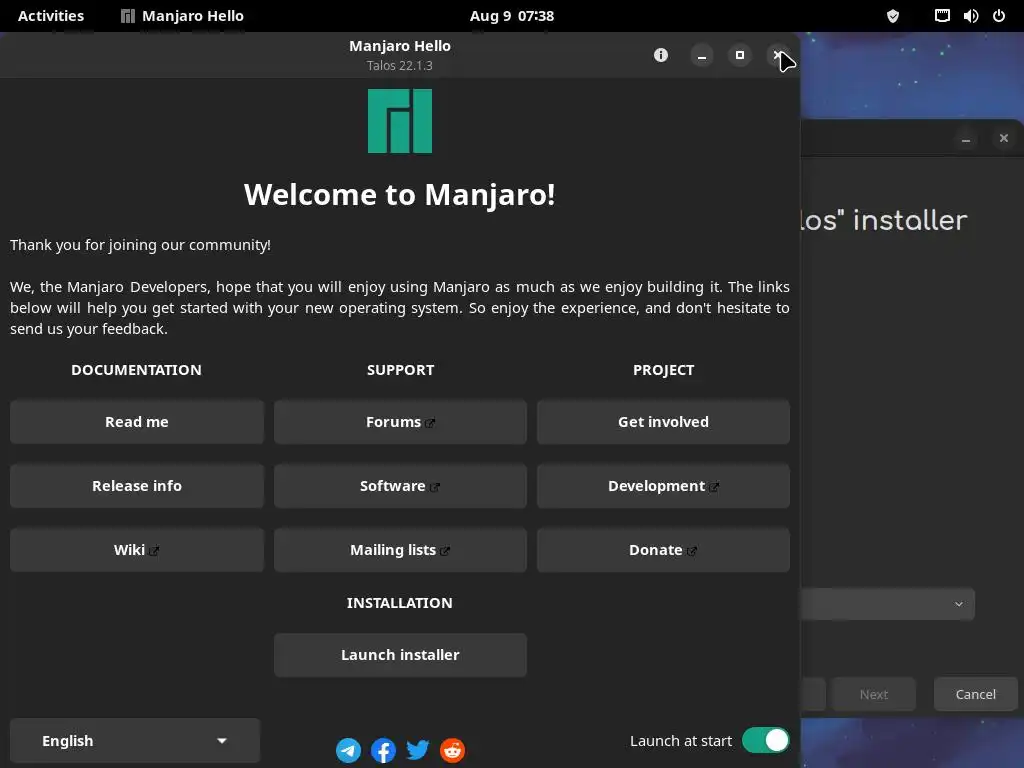1024x768 pixels.
Task: Close the Manjaro Hello window
Action: [x=777, y=56]
